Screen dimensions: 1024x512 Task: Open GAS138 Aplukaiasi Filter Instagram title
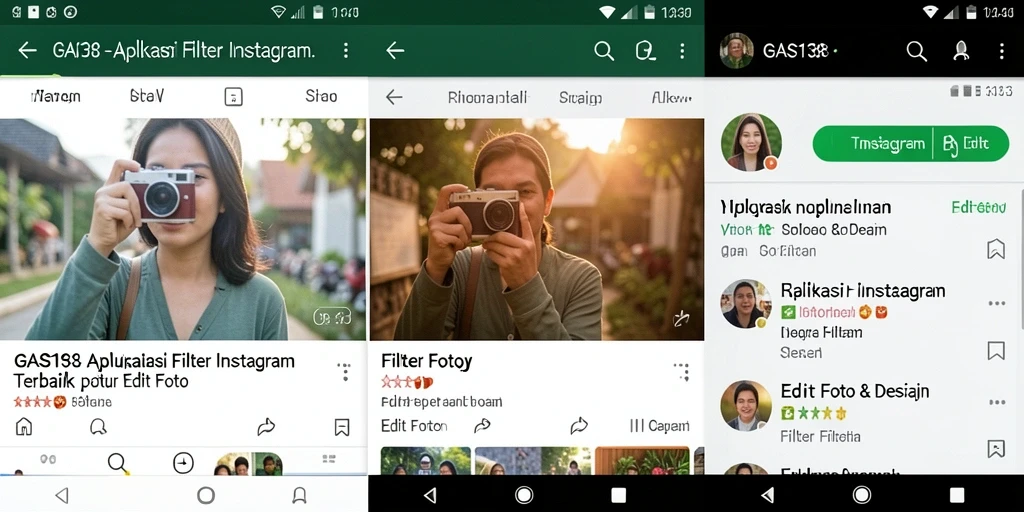coord(154,370)
